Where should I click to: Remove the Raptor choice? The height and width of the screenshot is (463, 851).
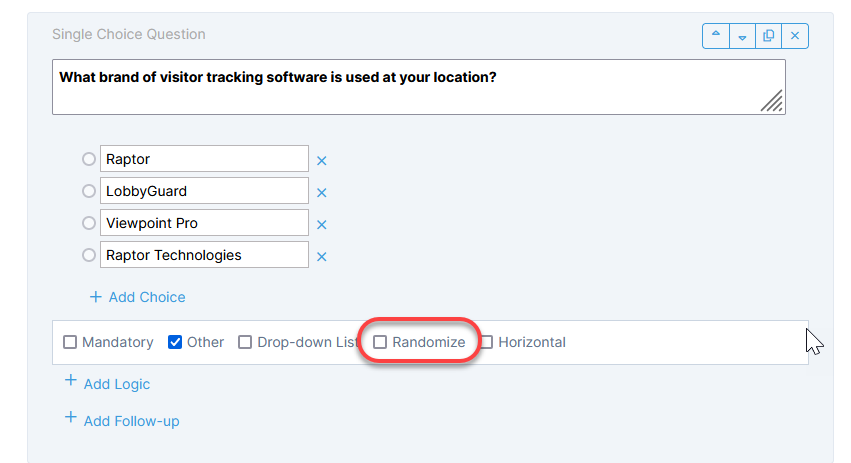(x=322, y=161)
